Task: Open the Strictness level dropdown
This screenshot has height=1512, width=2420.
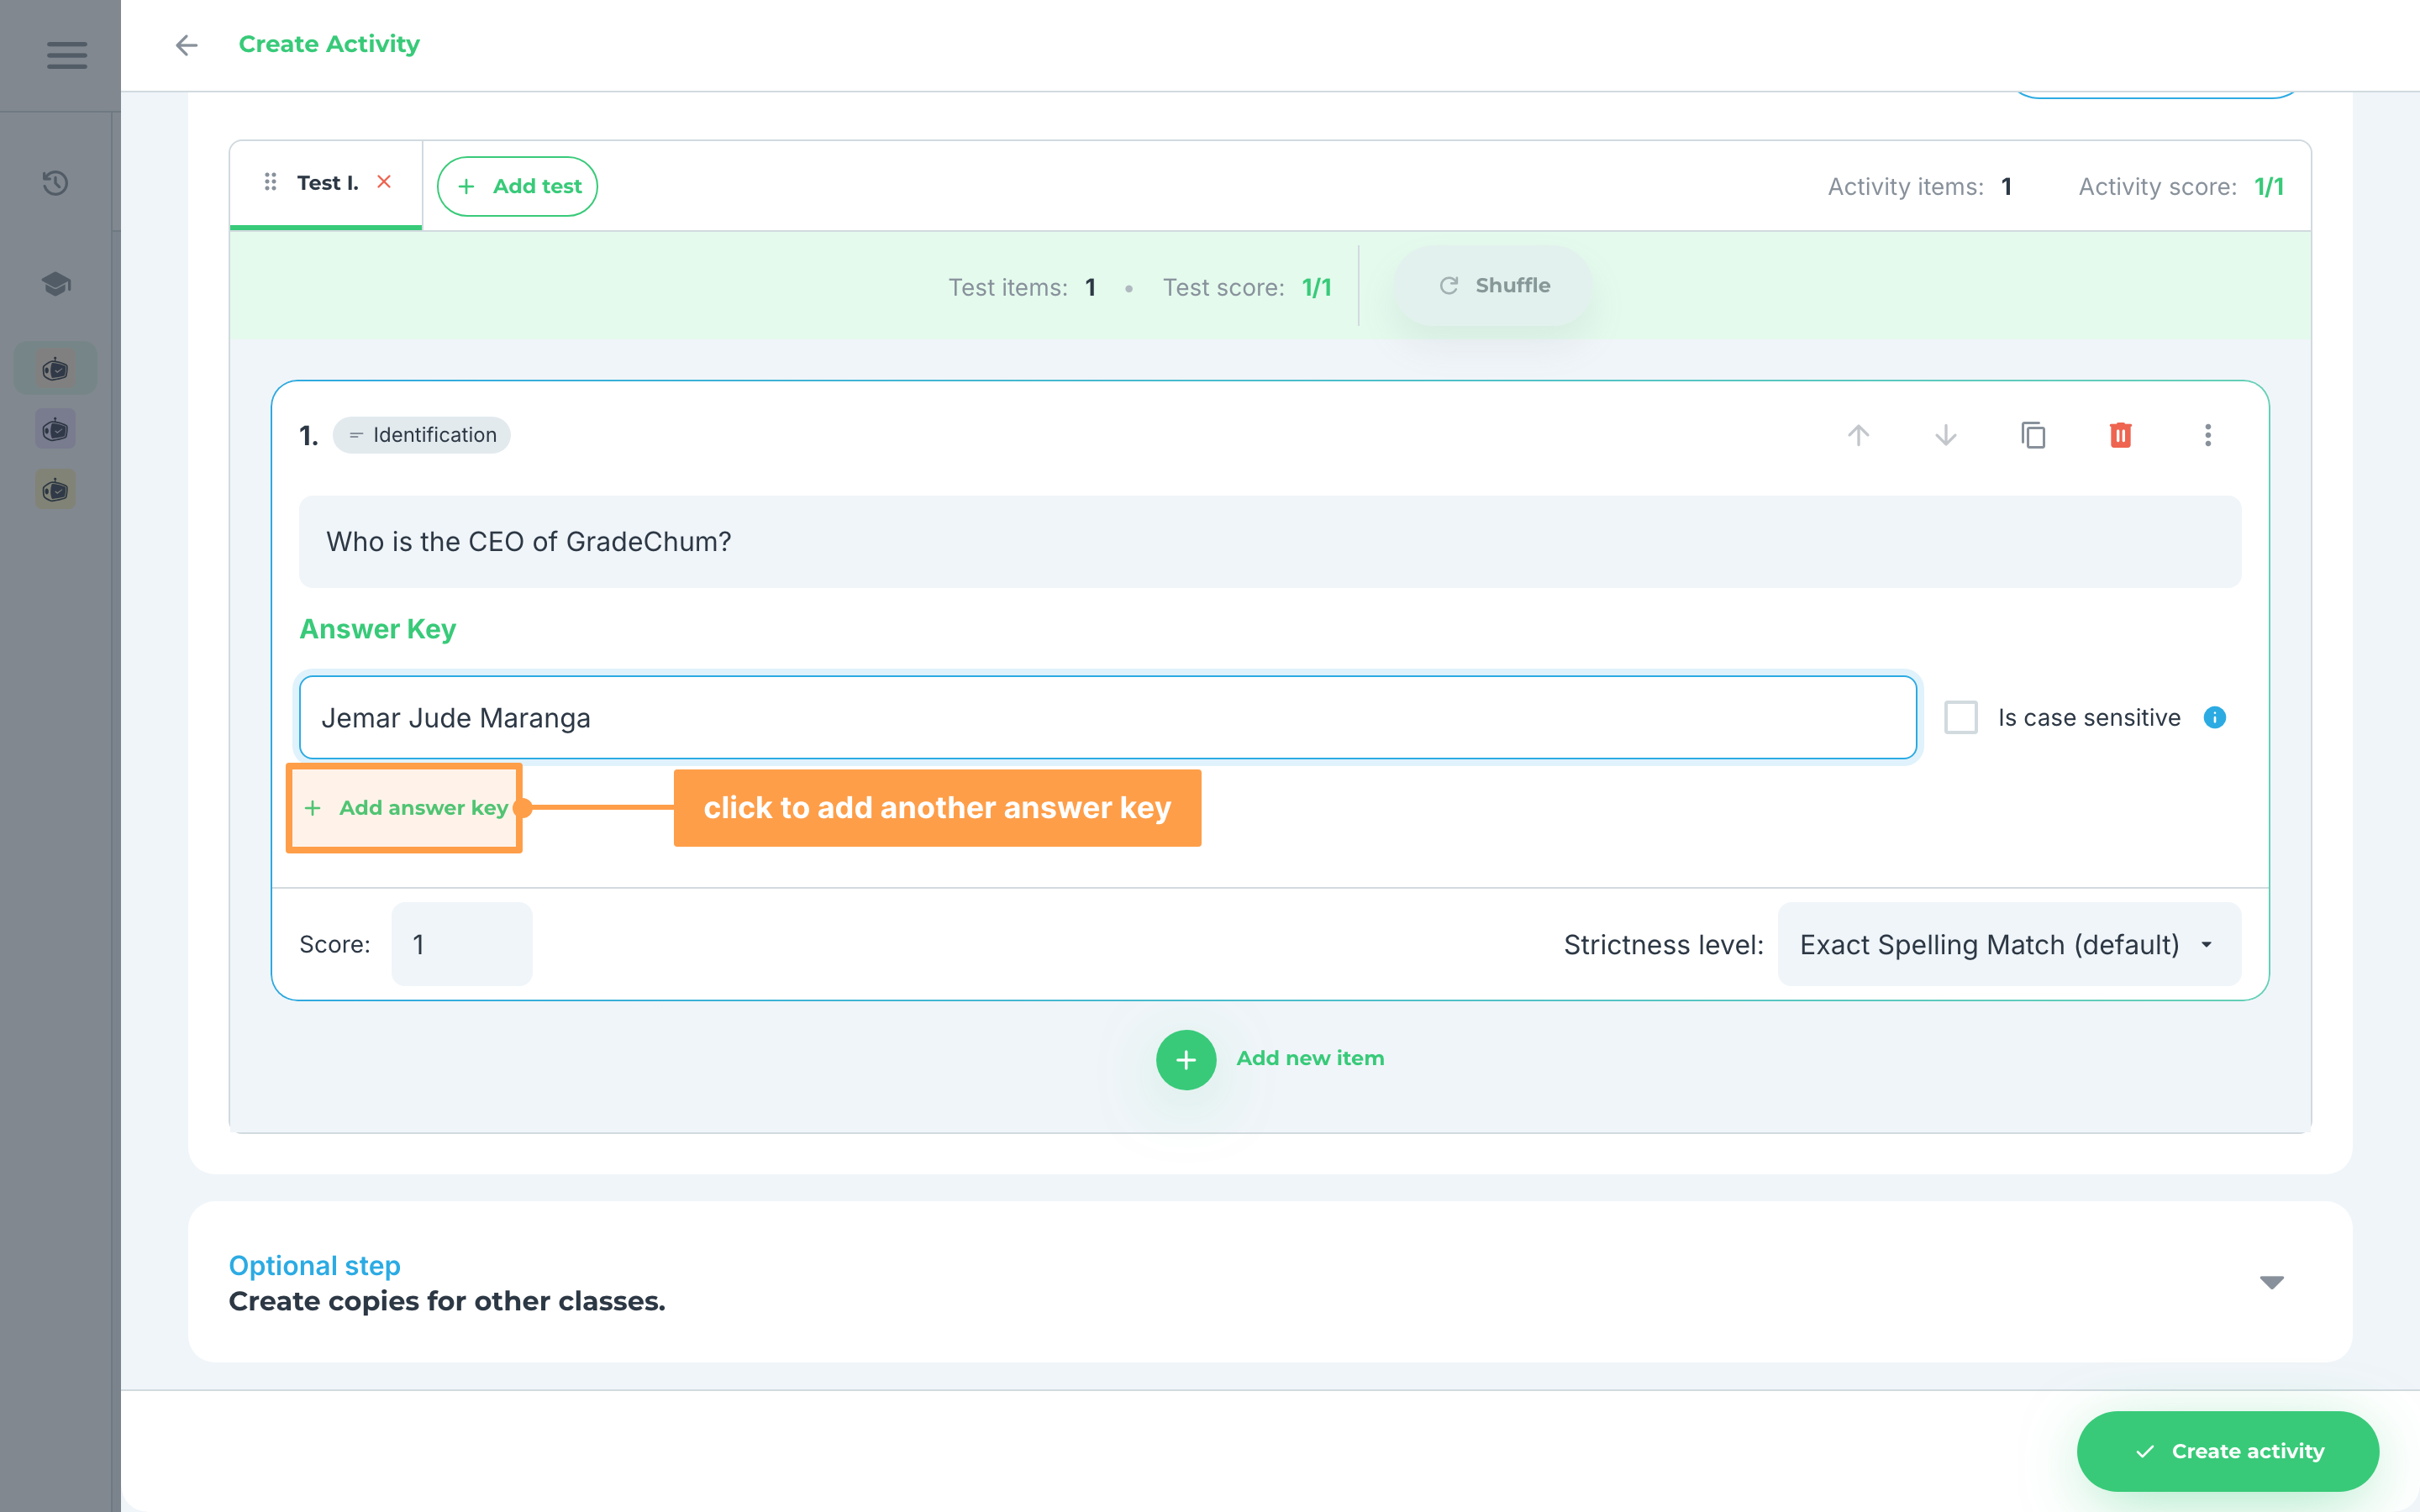Action: (2009, 944)
